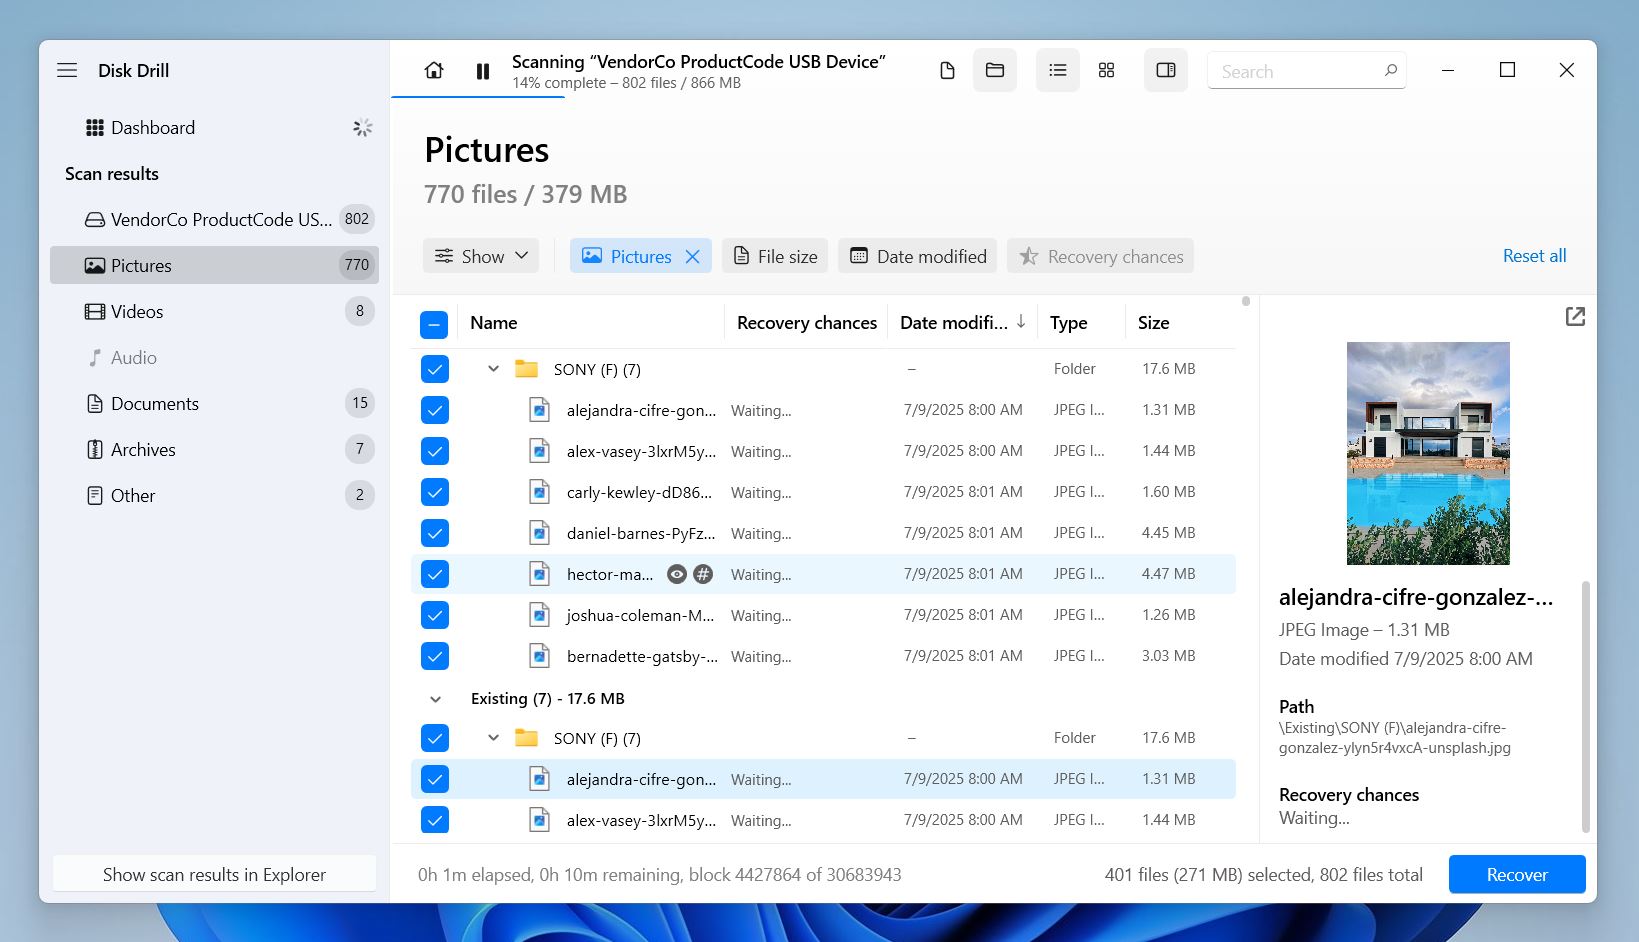Open Archives category in sidebar
The image size is (1639, 942).
(214, 449)
